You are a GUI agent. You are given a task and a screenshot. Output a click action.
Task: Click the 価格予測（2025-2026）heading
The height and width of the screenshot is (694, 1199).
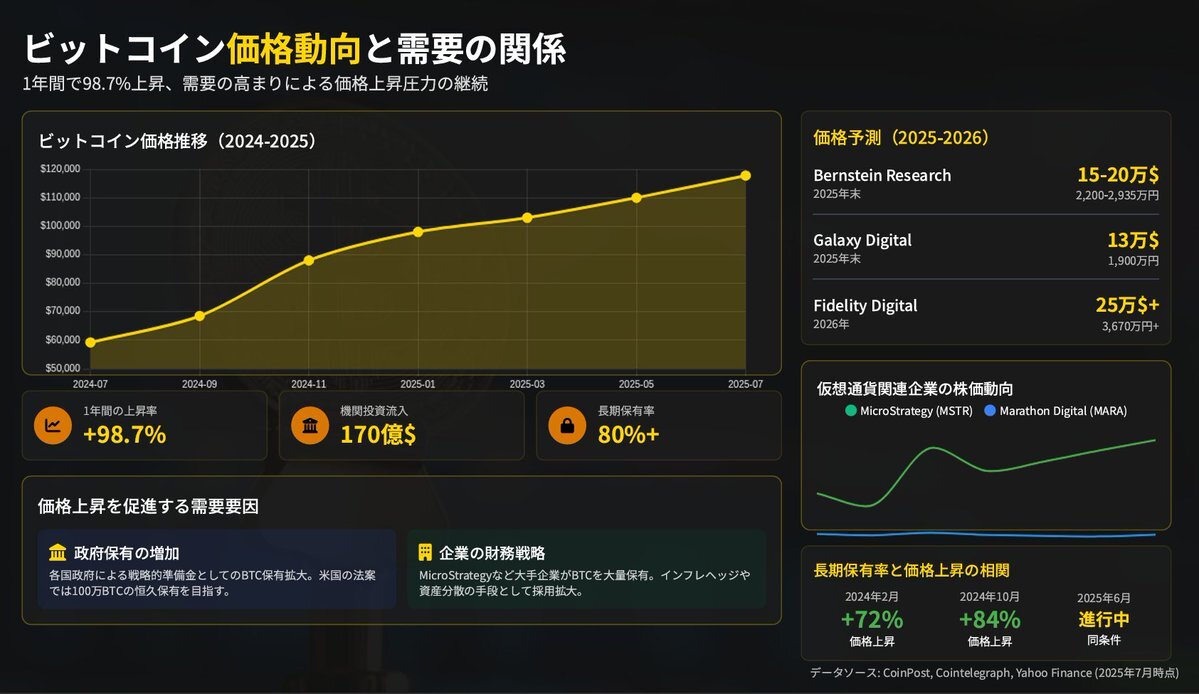coord(902,138)
